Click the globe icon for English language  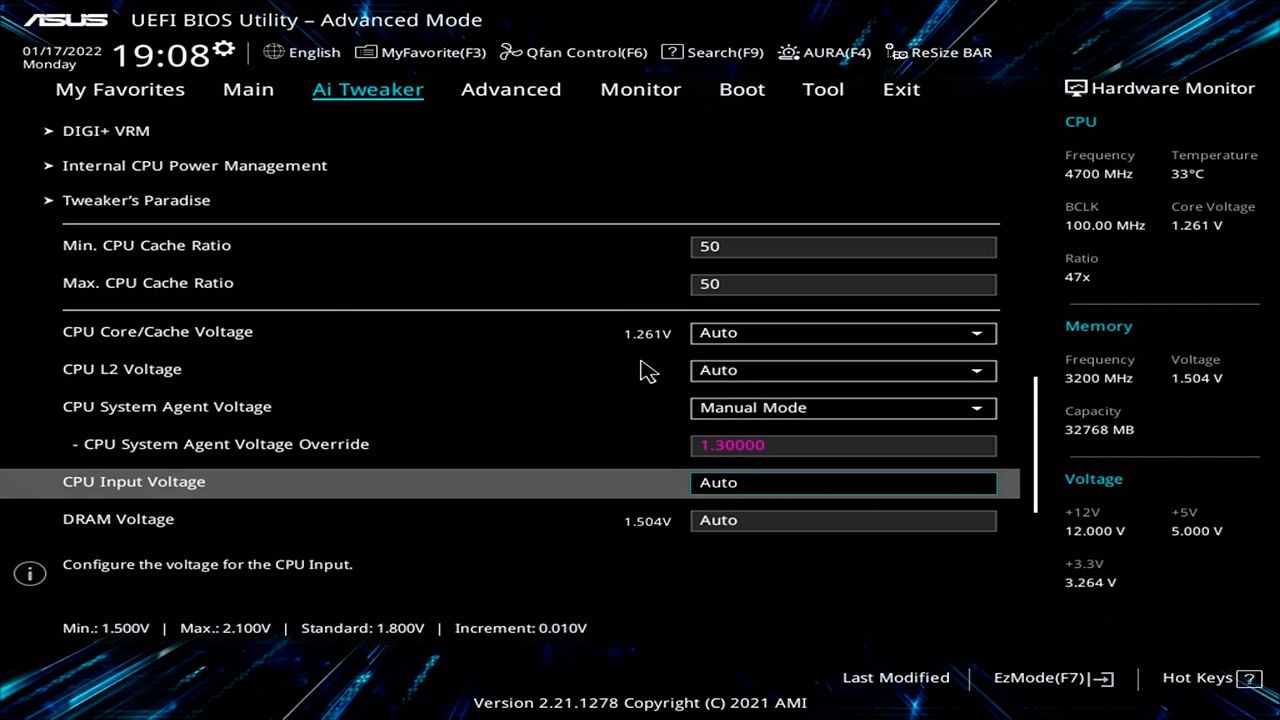(273, 52)
